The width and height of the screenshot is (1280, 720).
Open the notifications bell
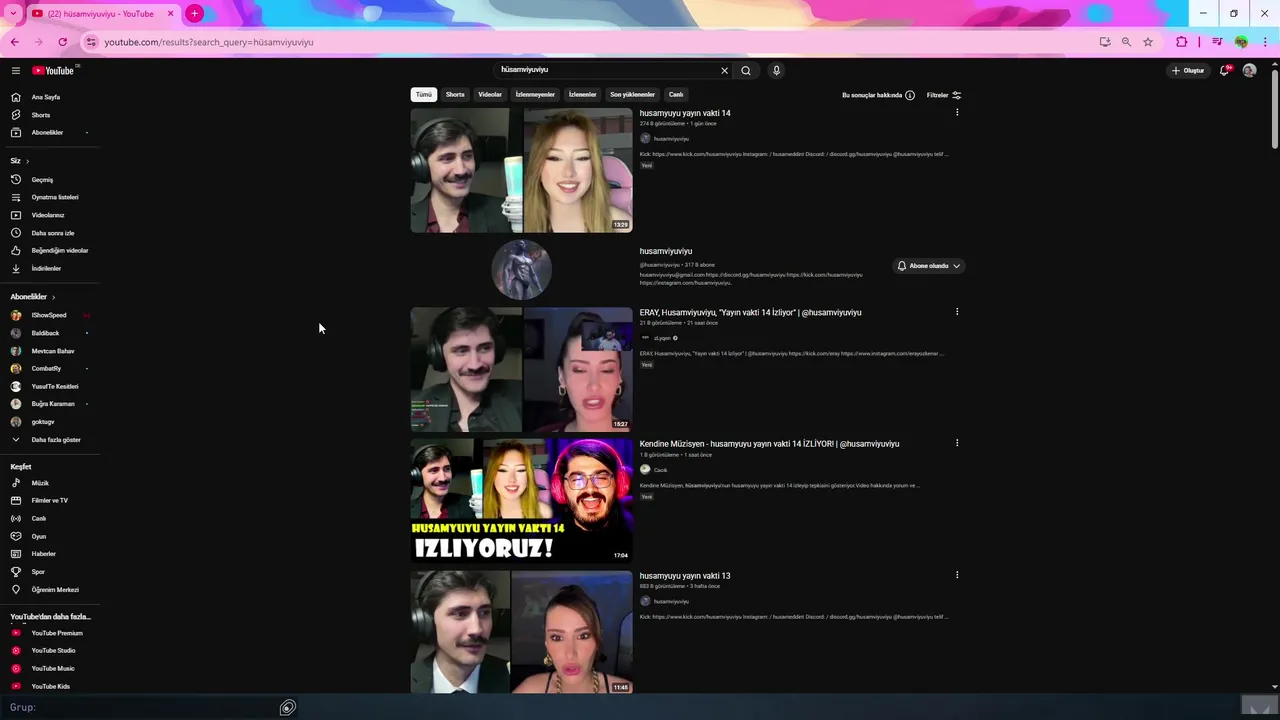(x=1224, y=70)
